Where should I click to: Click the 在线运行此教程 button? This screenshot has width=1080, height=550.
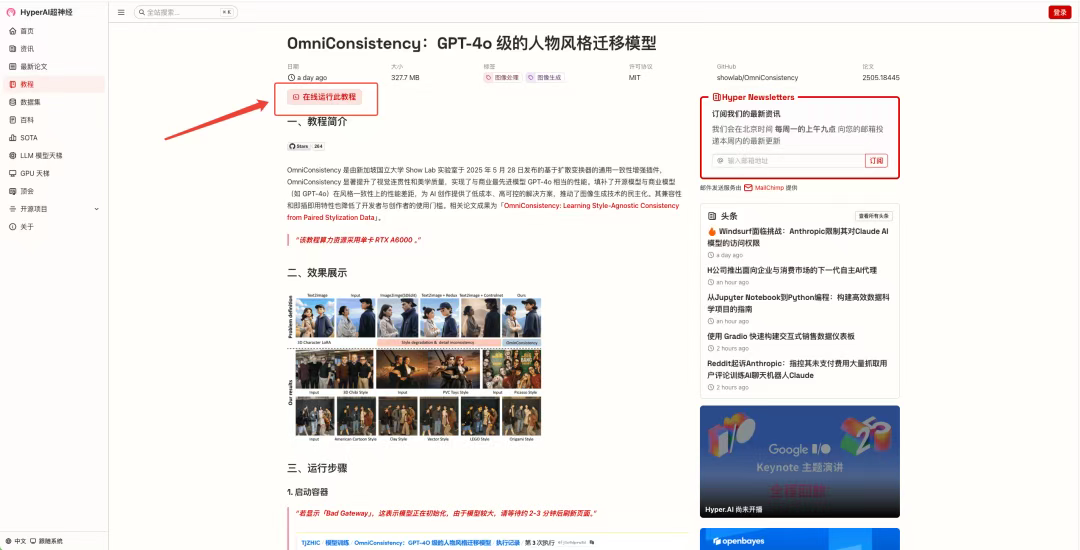(x=323, y=97)
